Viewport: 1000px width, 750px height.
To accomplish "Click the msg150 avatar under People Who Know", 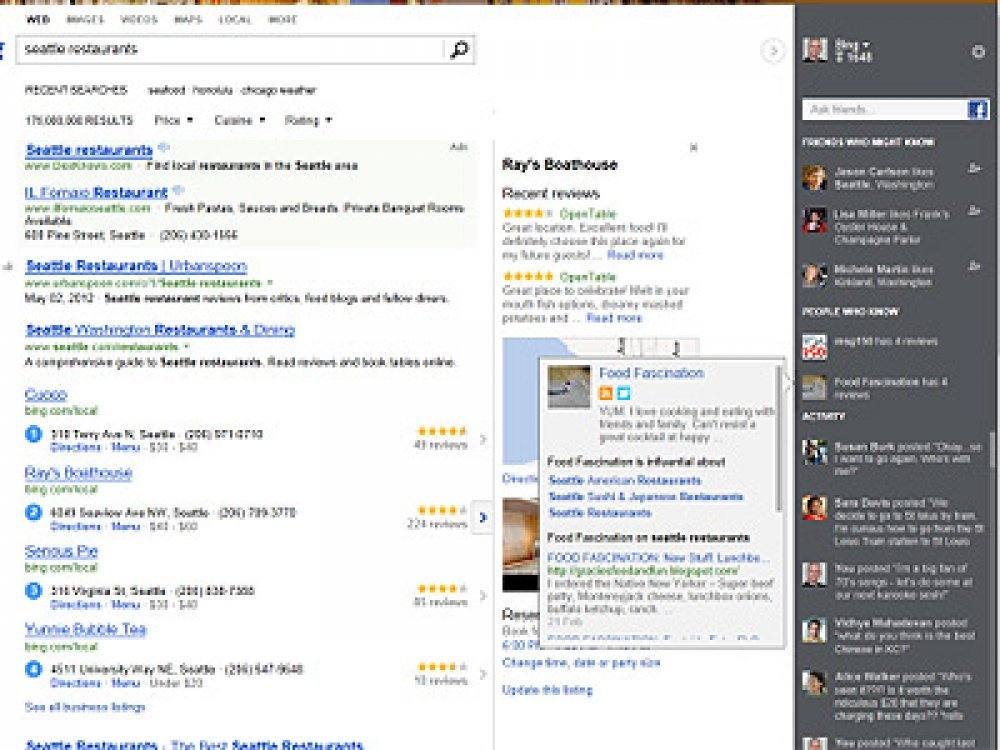I will pyautogui.click(x=814, y=347).
